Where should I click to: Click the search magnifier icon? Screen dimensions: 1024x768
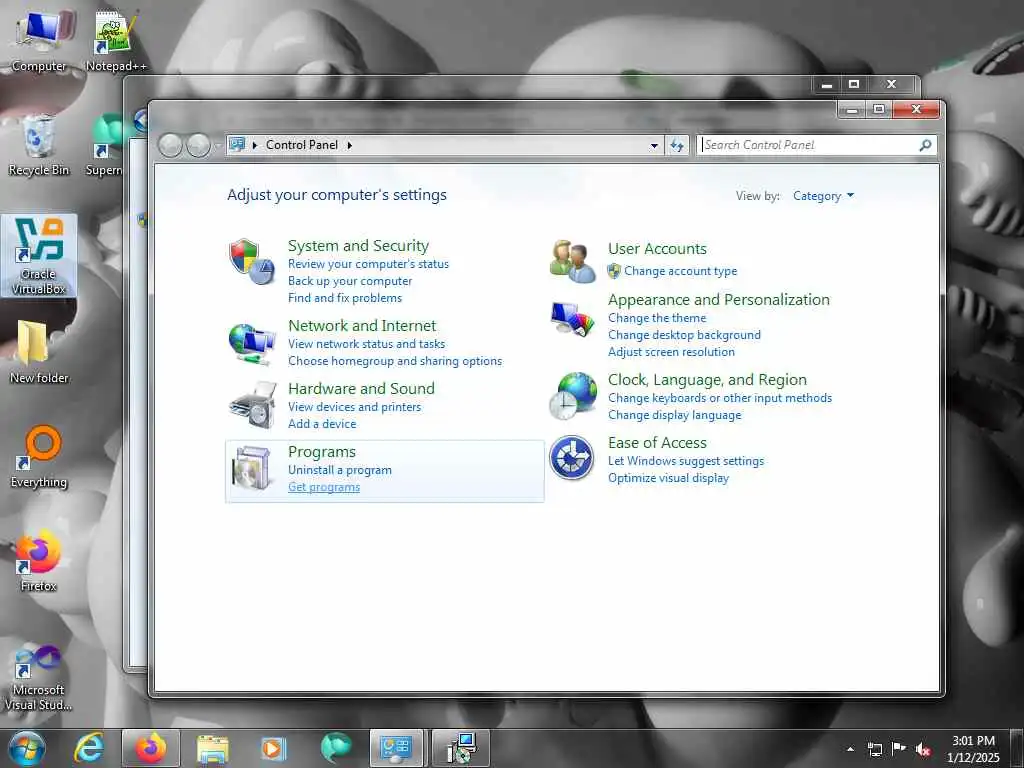point(925,145)
